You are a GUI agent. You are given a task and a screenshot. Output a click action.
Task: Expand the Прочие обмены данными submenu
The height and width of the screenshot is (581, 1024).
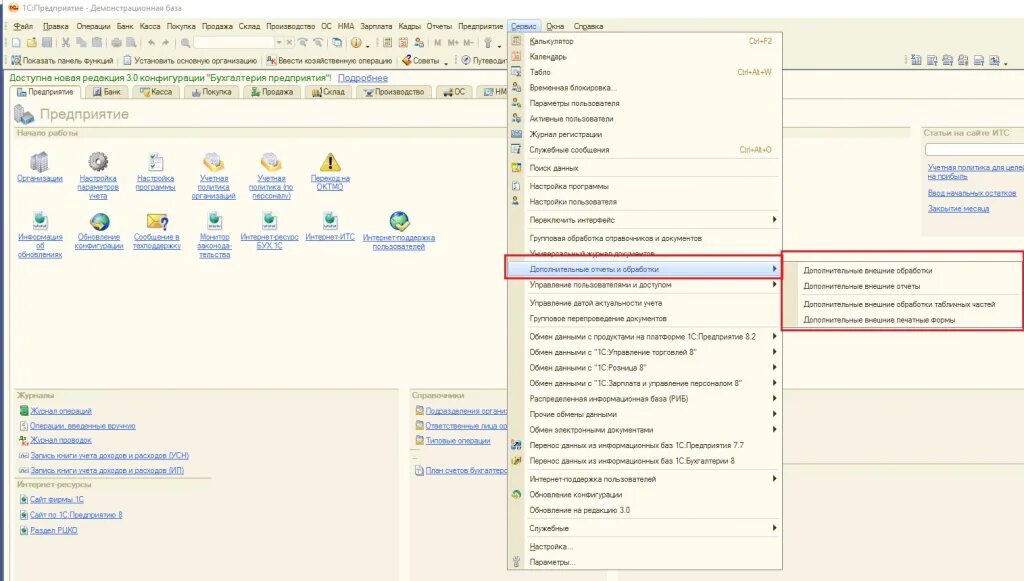point(645,414)
